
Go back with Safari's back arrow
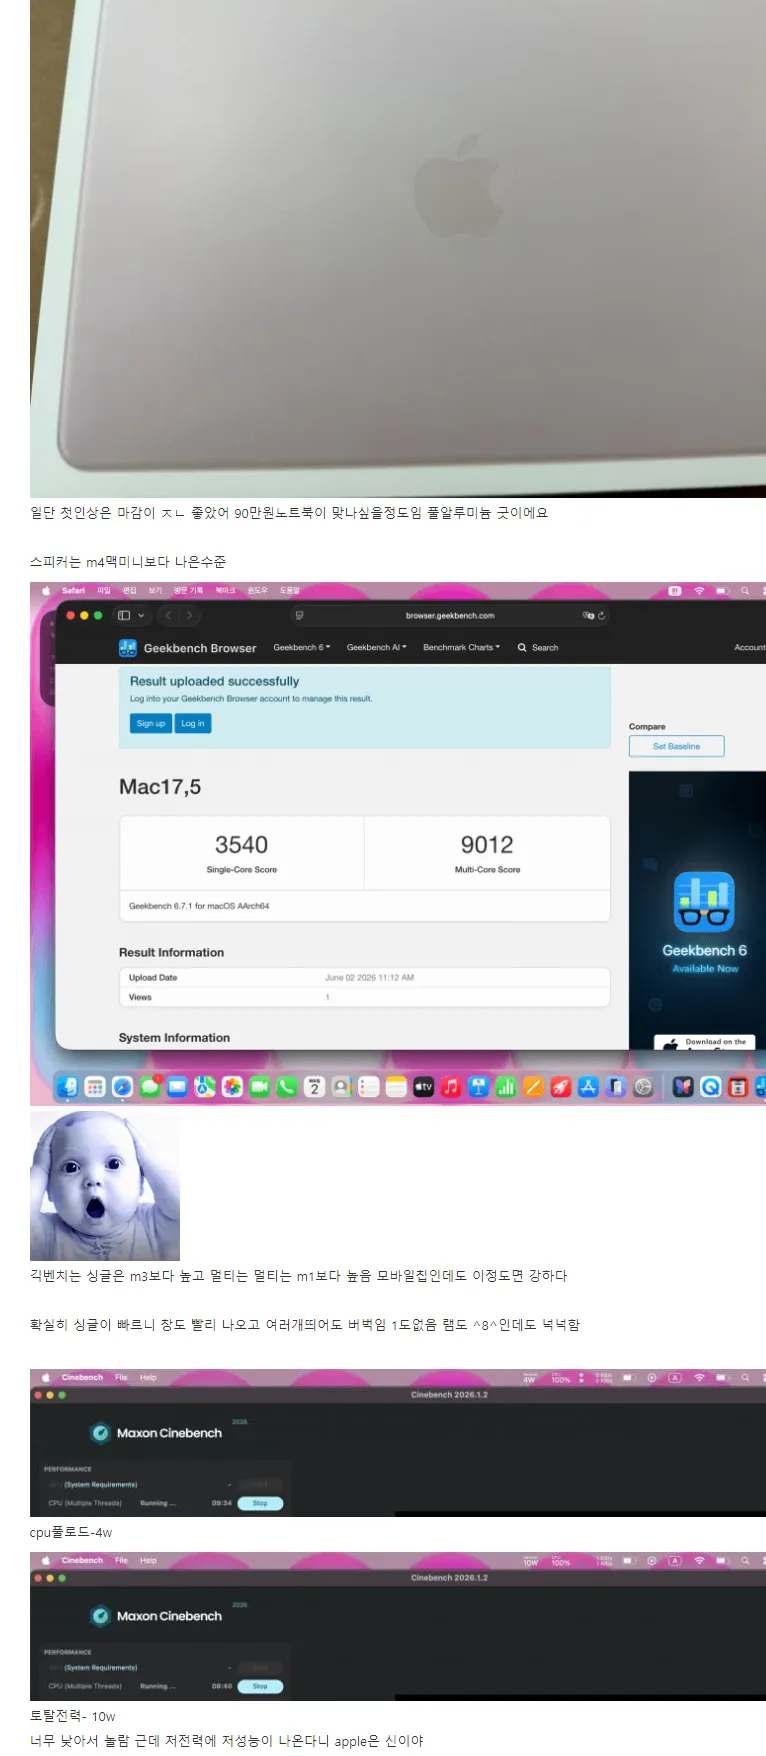click(168, 616)
